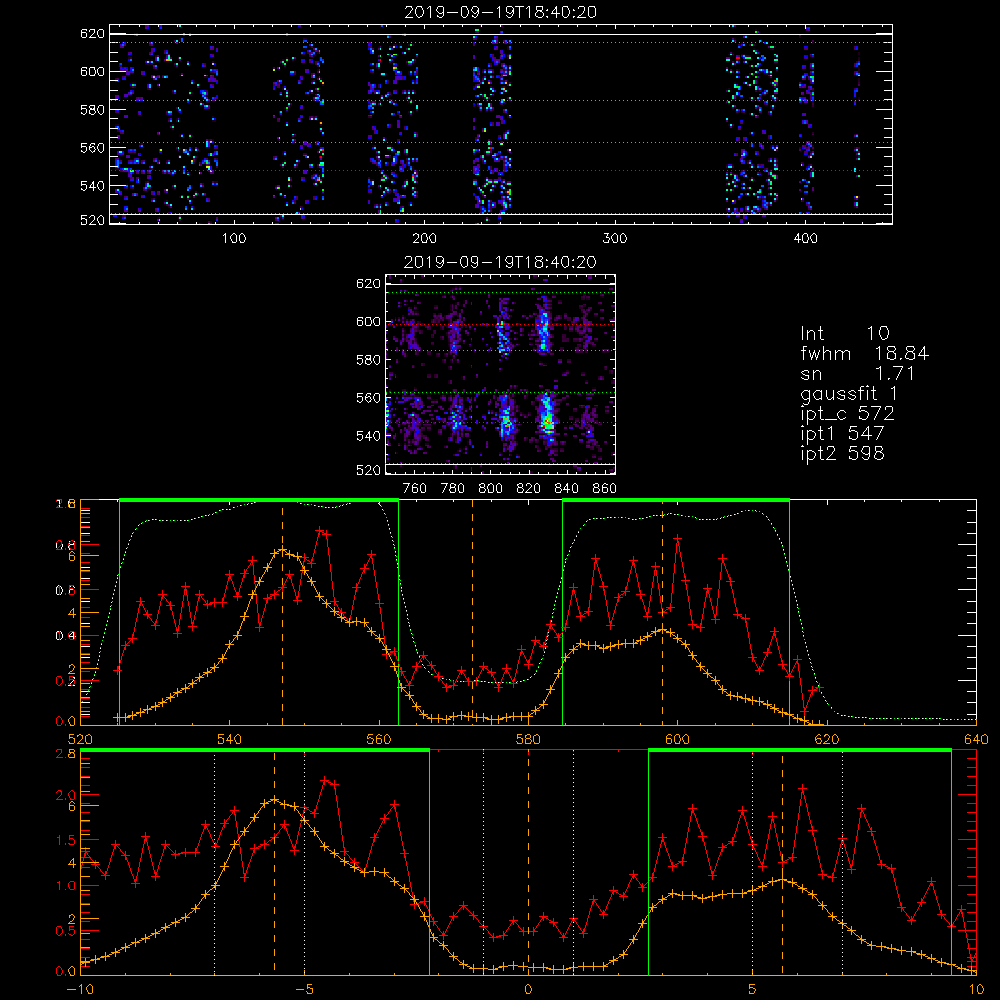Click the top plot x-axis label 100
This screenshot has width=1000, height=1000.
coord(234,239)
